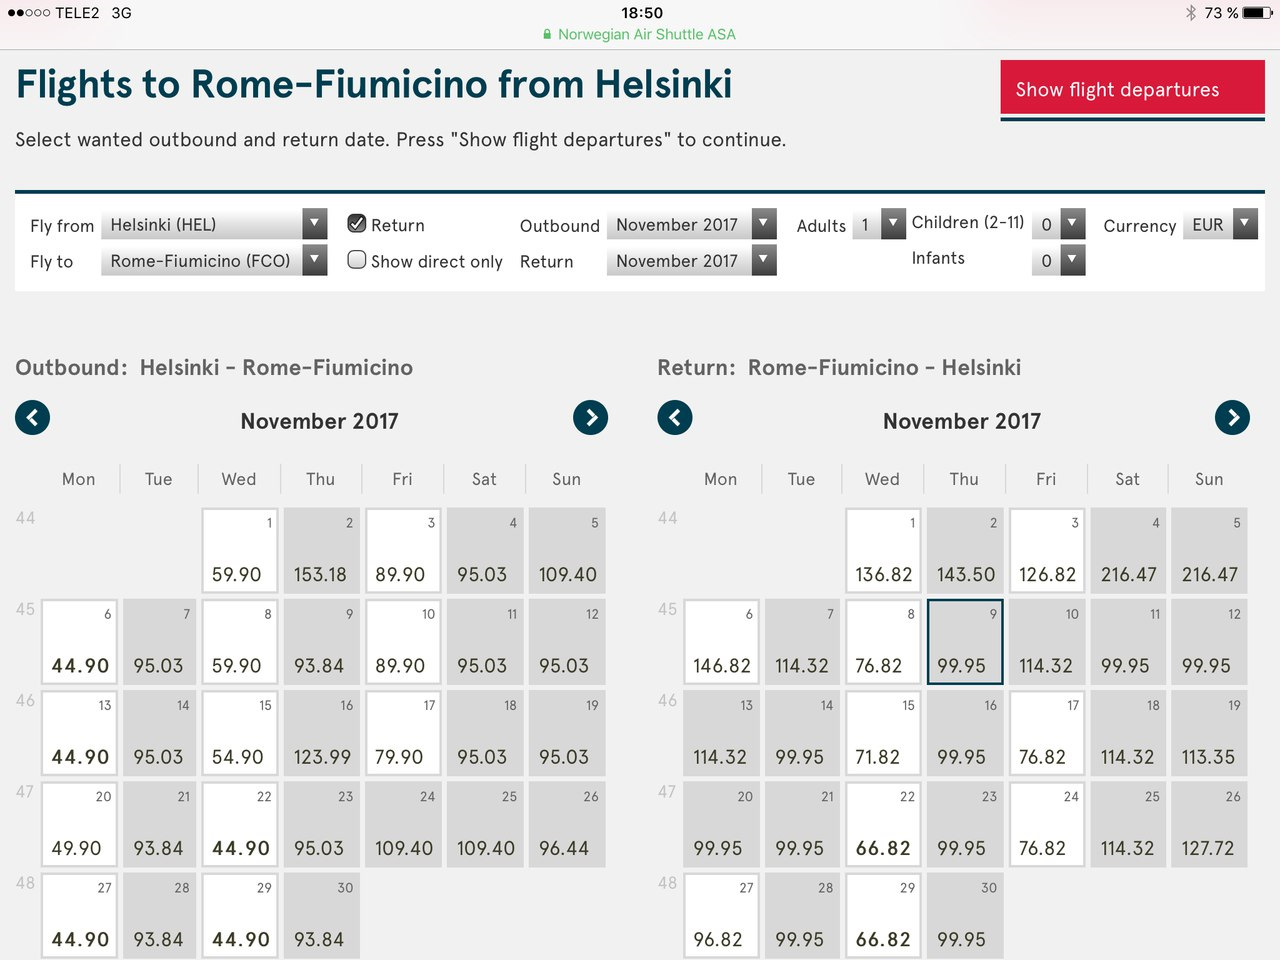This screenshot has height=960, width=1280.
Task: Select outbound 15 November at 54.90
Action: tap(239, 733)
